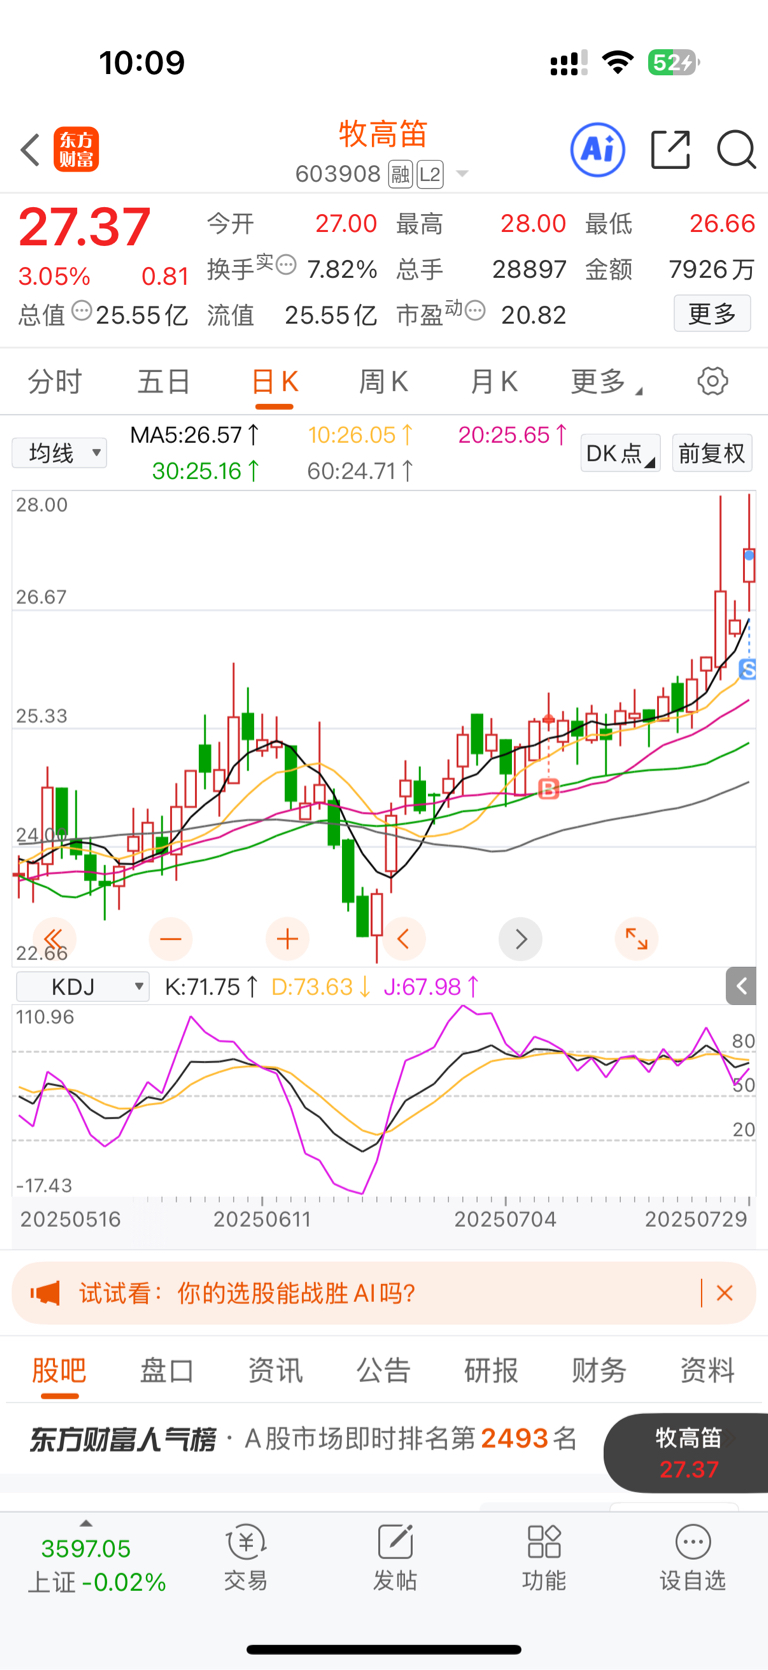Open 发帖 post icon
The image size is (768, 1670).
pyautogui.click(x=395, y=1558)
